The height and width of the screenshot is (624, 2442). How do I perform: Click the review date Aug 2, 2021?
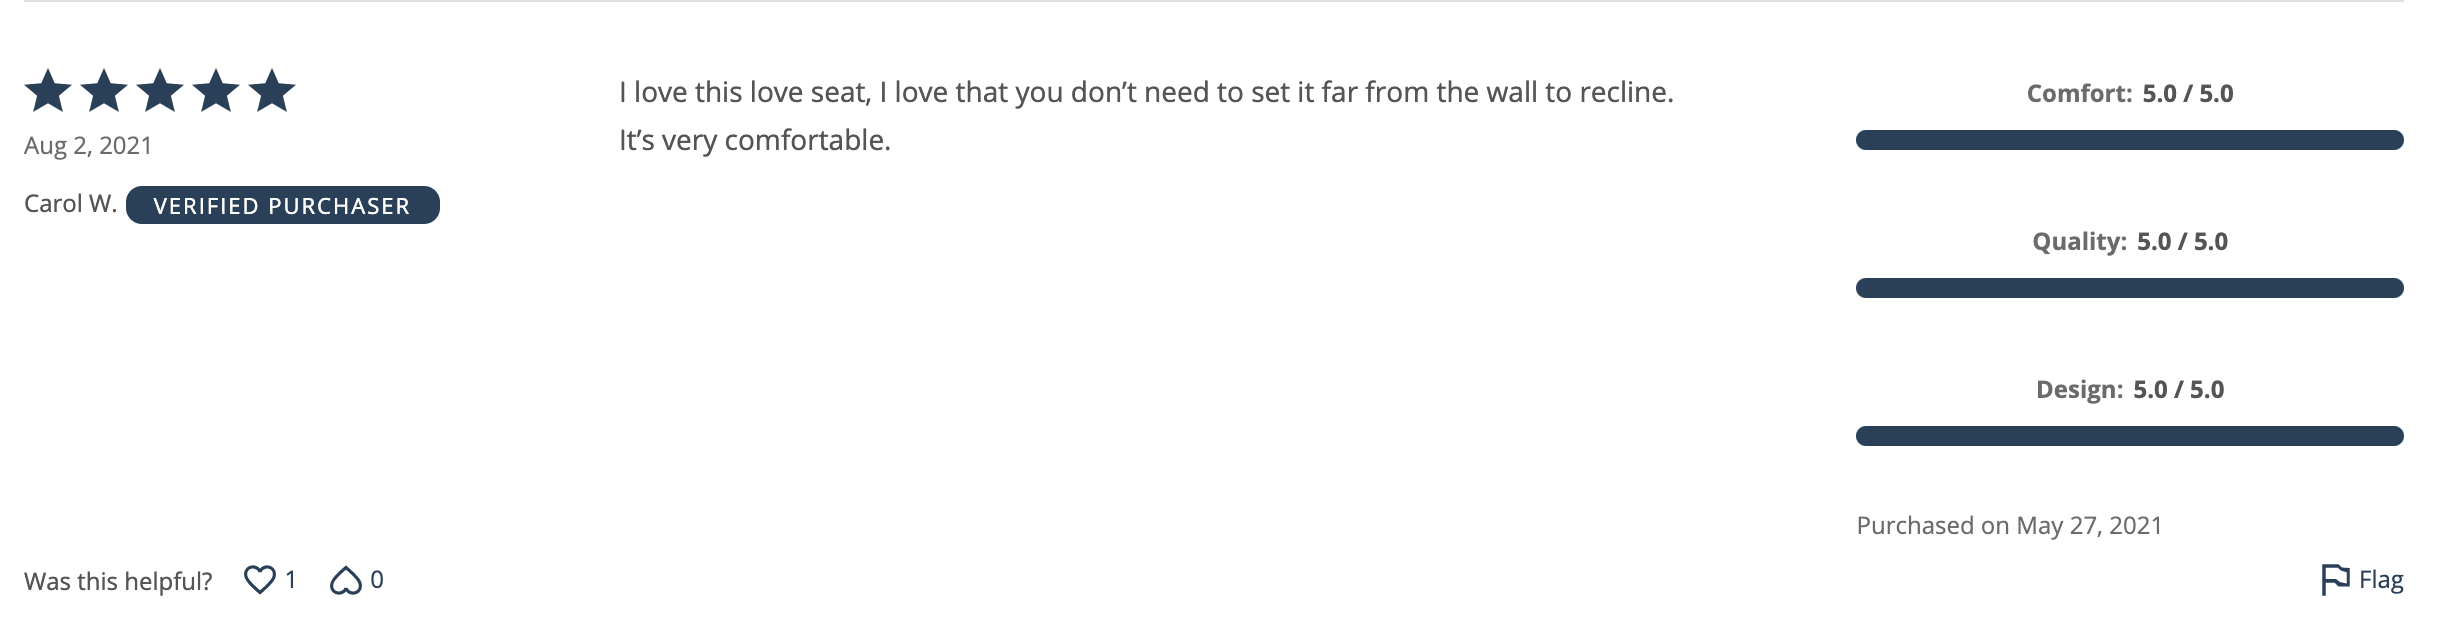point(88,146)
